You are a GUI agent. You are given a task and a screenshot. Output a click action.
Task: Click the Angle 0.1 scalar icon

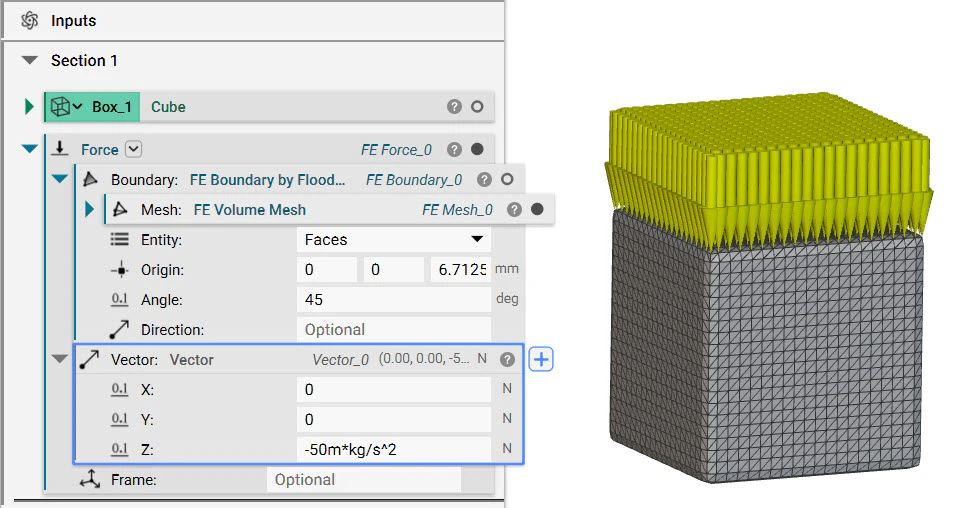click(x=119, y=299)
